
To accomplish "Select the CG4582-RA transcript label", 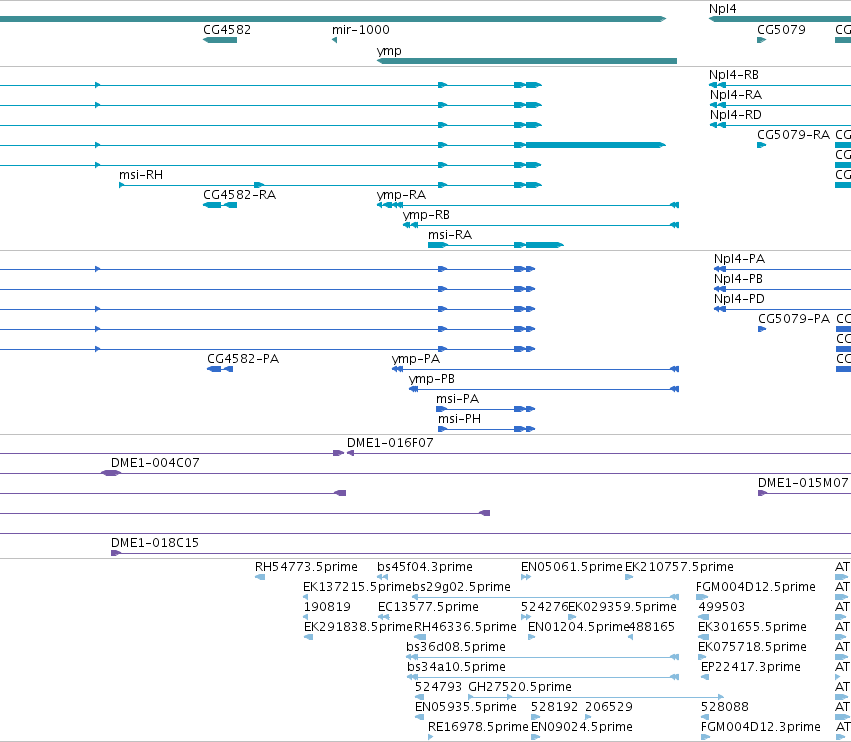I will (x=239, y=195).
